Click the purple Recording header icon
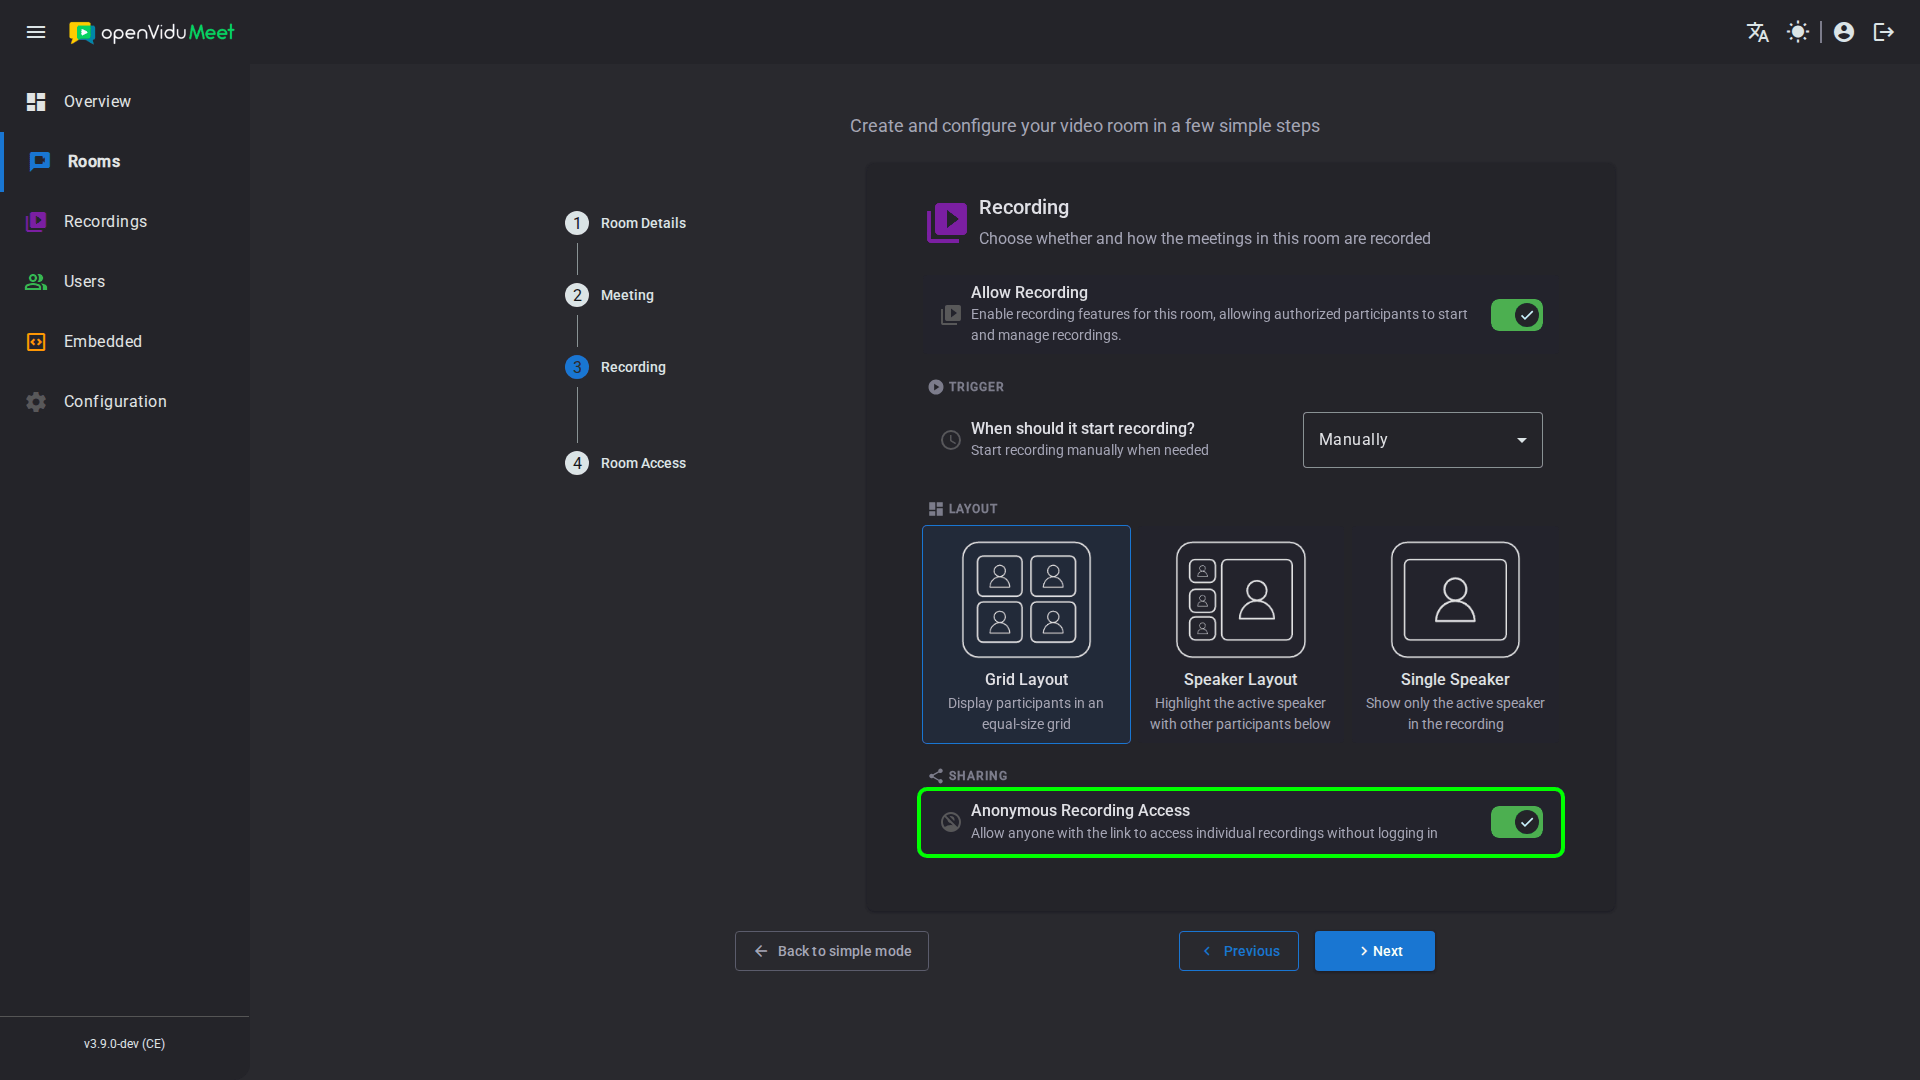This screenshot has width=1920, height=1080. [946, 222]
